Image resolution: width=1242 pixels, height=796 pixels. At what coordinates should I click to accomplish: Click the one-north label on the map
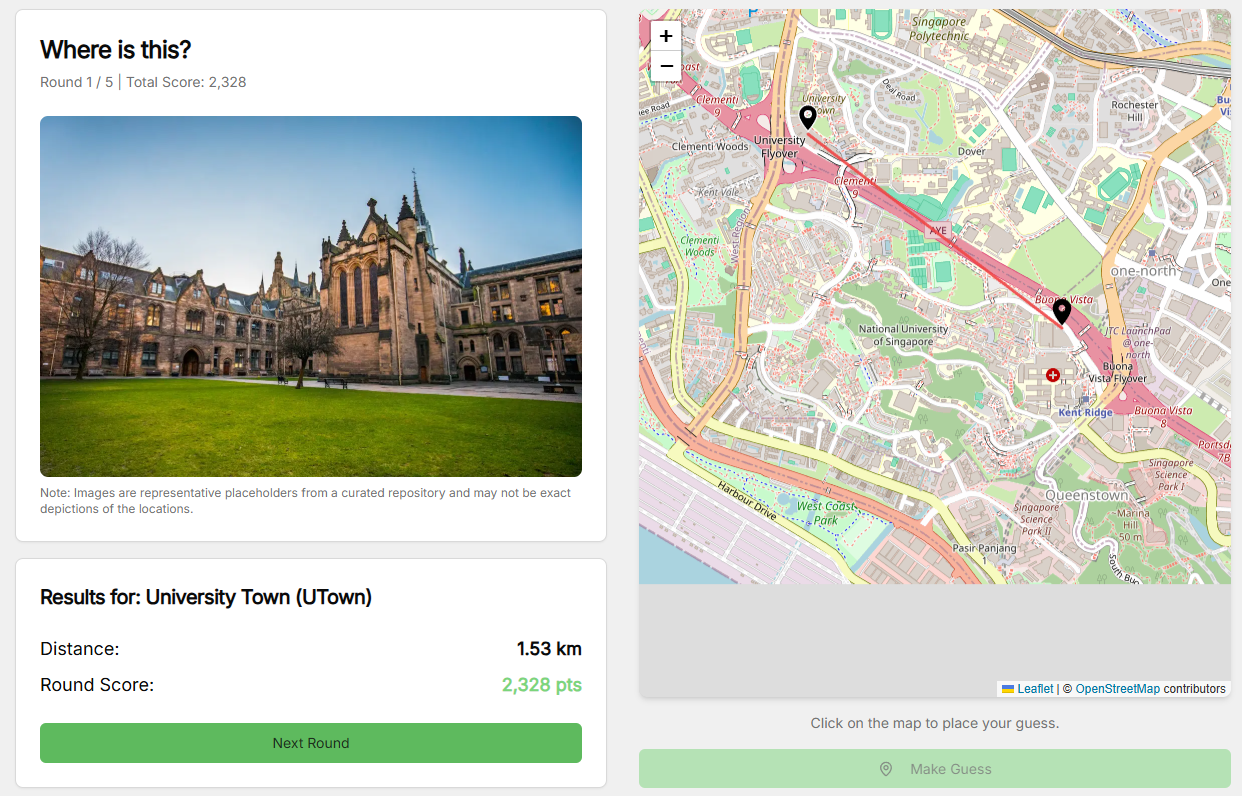tap(1143, 271)
